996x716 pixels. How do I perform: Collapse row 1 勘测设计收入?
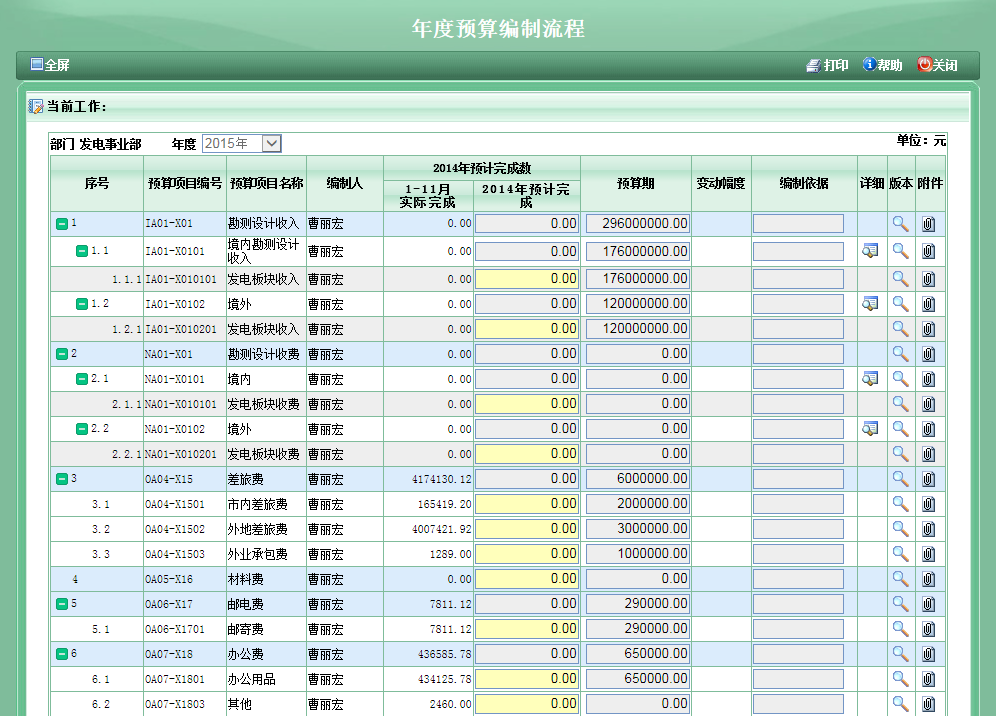(x=62, y=224)
